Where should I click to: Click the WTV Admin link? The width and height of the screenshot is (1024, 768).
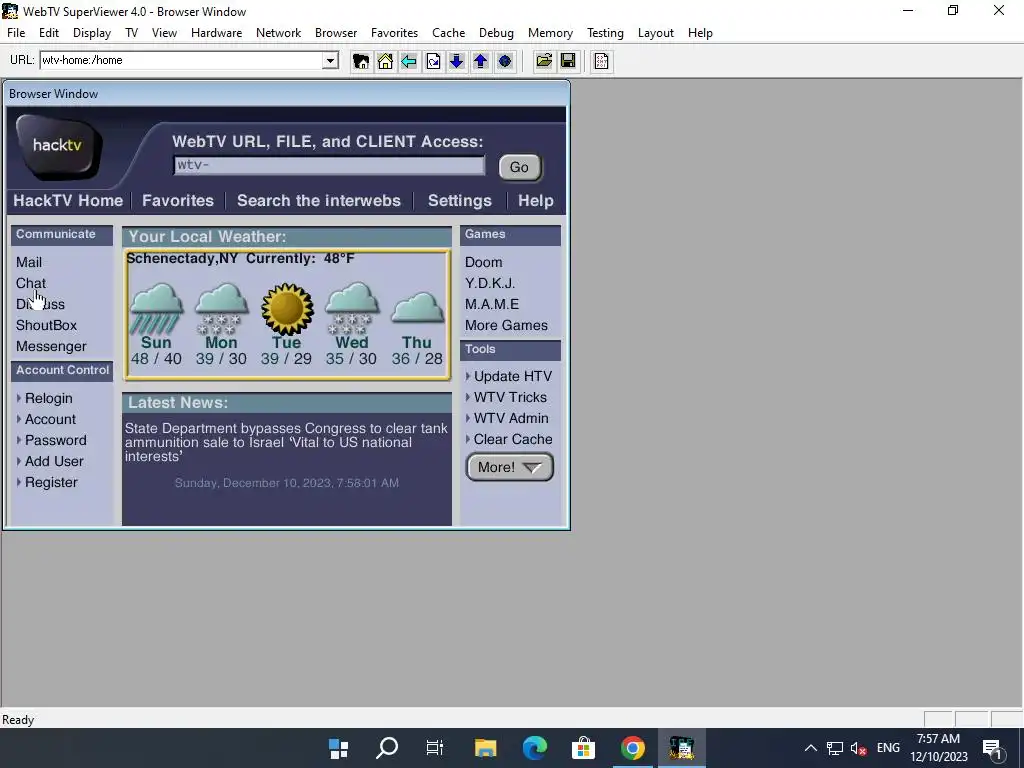[x=511, y=419]
